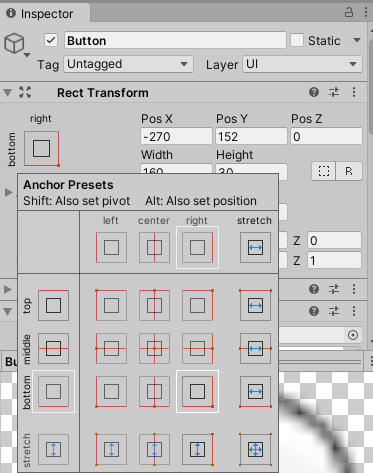Select the top horizontal-stretch anchor preset
The image size is (373, 473).
[x=255, y=305]
